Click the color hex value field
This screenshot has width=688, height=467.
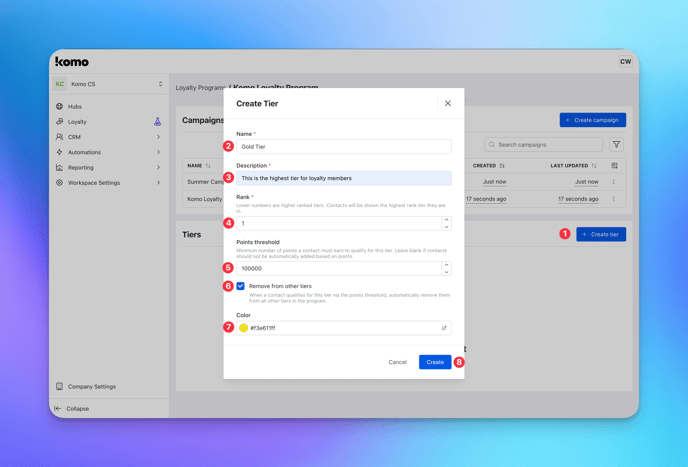[x=344, y=328]
